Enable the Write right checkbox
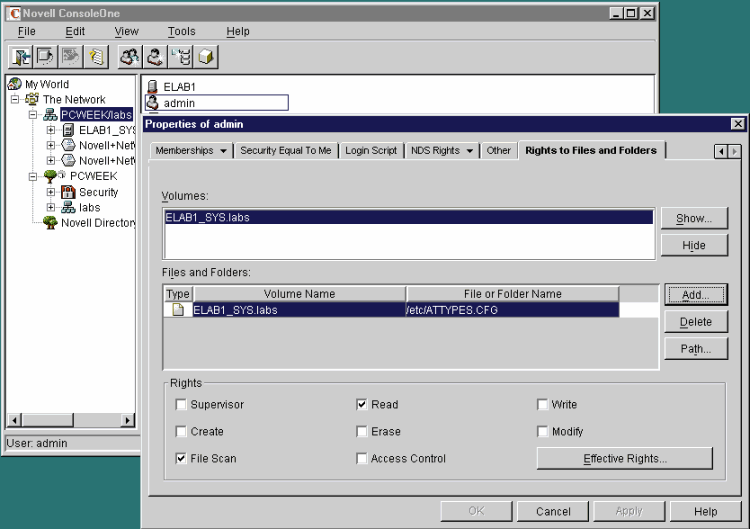 click(x=542, y=405)
